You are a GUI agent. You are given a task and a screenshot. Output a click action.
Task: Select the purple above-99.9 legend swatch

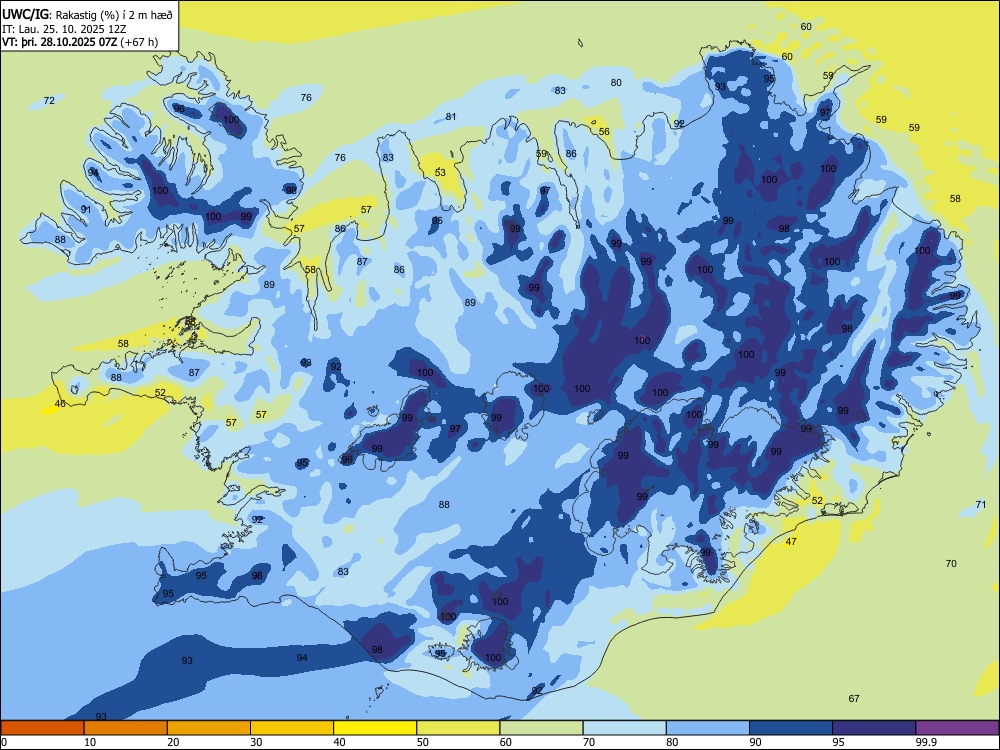(x=957, y=728)
